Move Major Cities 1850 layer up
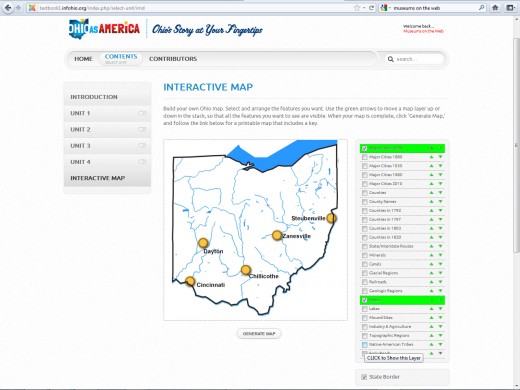The height and width of the screenshot is (390, 520). pyautogui.click(x=431, y=157)
